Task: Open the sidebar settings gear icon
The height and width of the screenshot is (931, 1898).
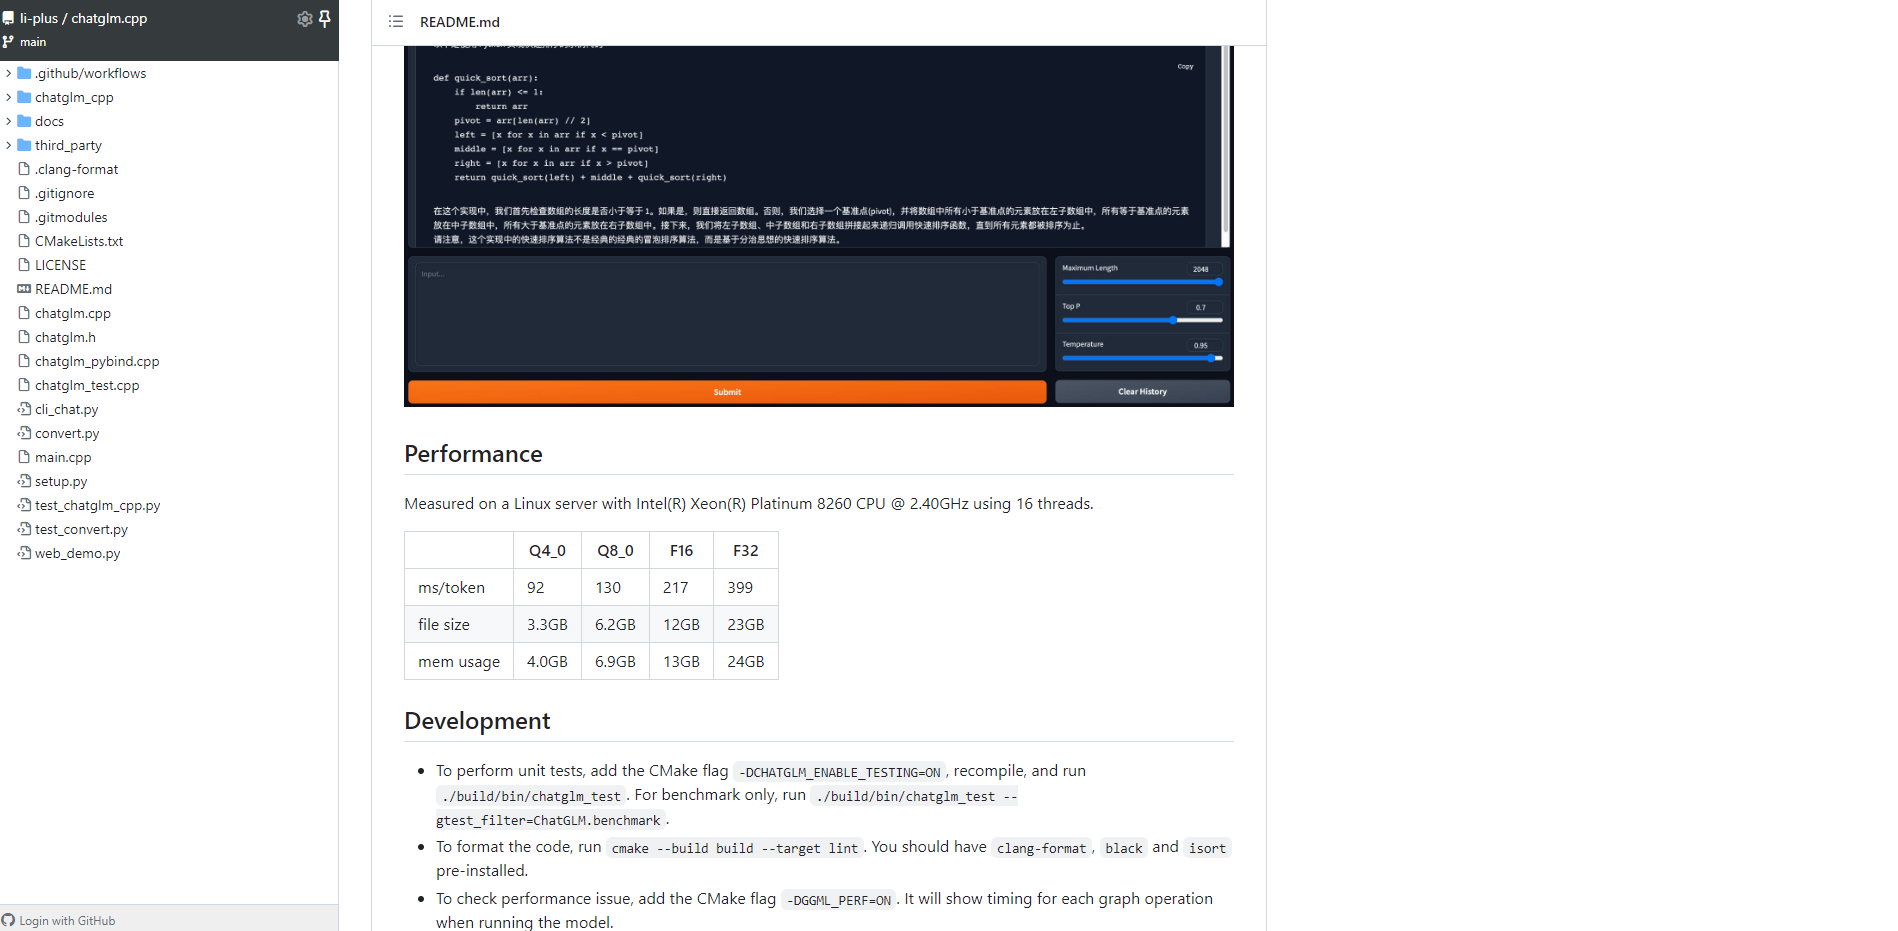Action: [x=305, y=19]
